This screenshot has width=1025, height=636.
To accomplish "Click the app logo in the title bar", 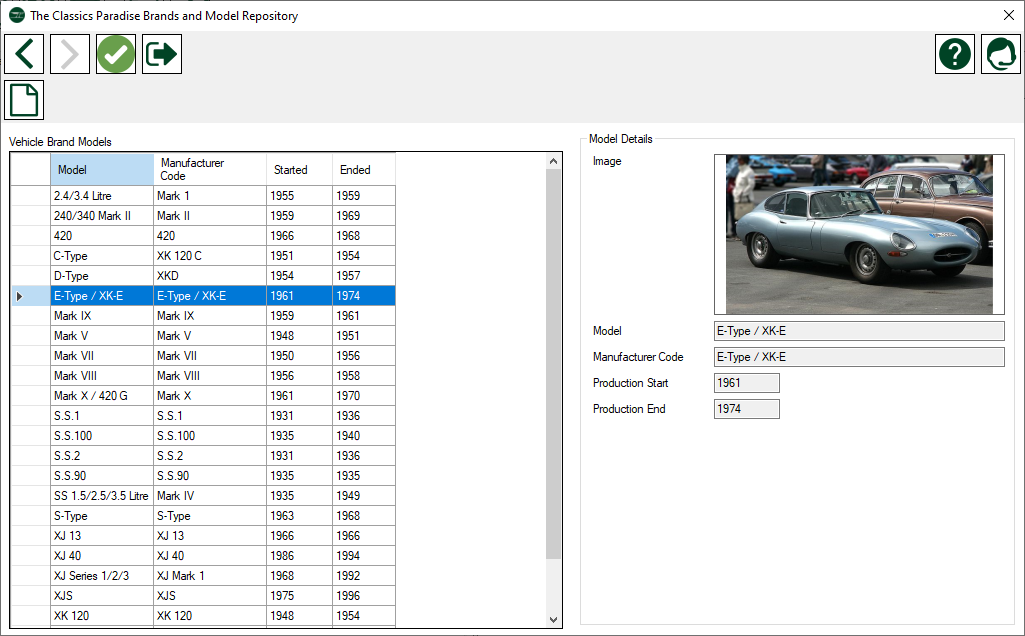I will tap(17, 16).
